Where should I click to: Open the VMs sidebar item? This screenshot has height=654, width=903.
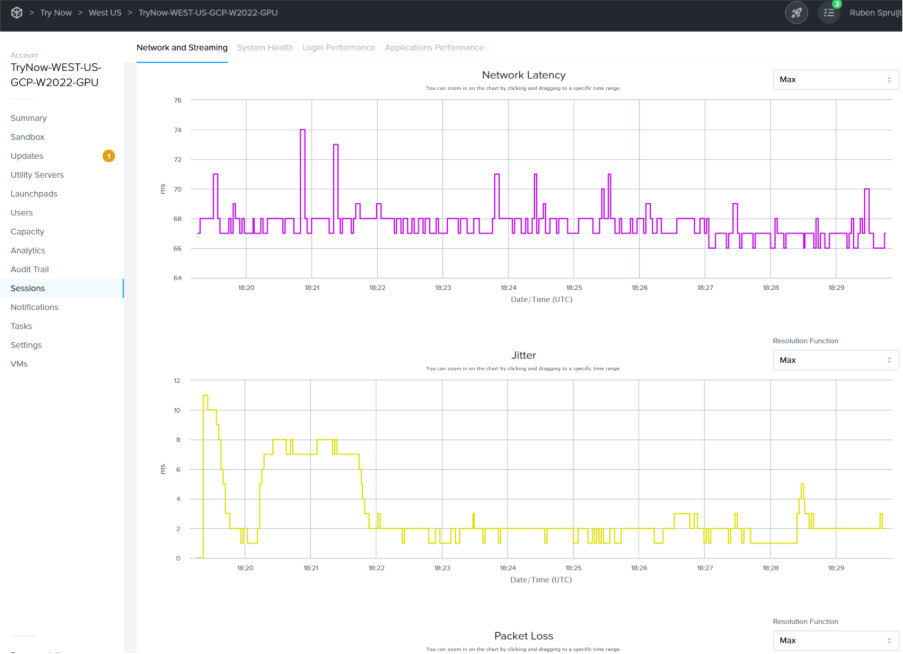[19, 364]
